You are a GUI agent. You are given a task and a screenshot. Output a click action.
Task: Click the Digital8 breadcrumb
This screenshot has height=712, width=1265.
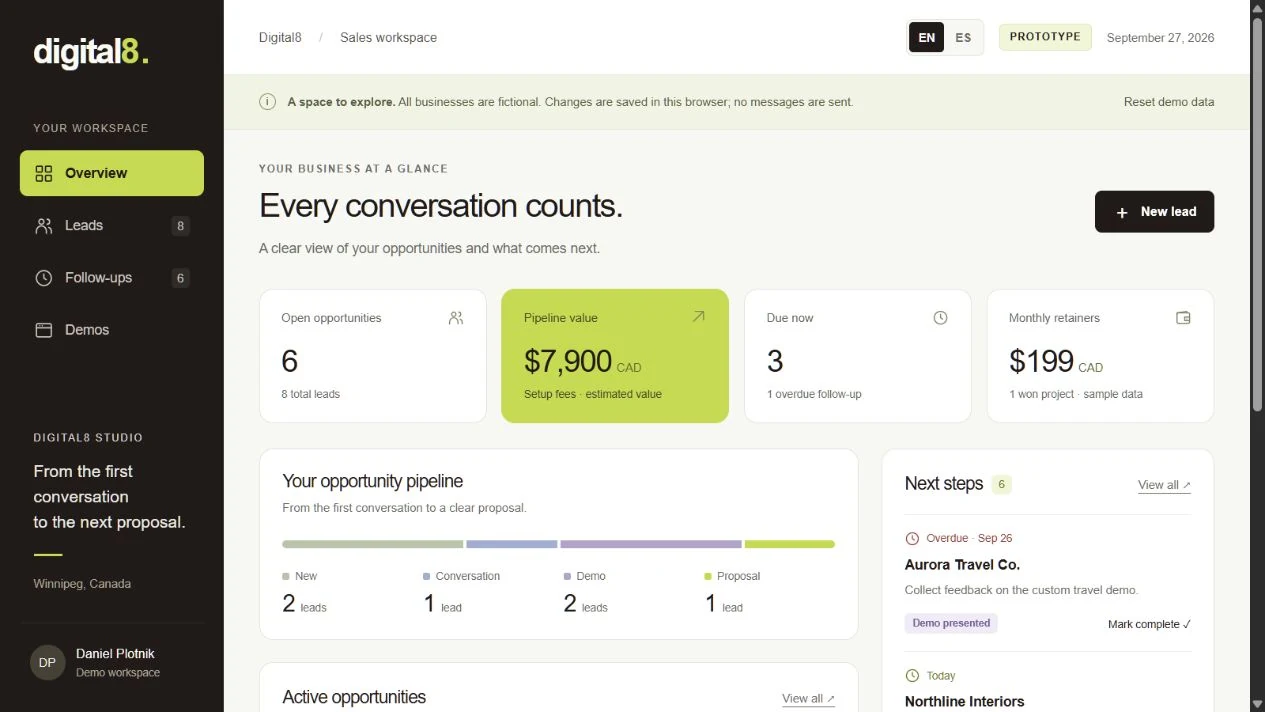[x=280, y=38]
